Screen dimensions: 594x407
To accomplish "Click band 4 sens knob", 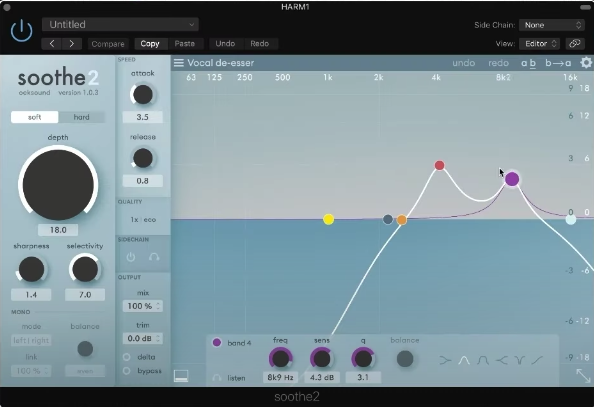I will coord(322,358).
